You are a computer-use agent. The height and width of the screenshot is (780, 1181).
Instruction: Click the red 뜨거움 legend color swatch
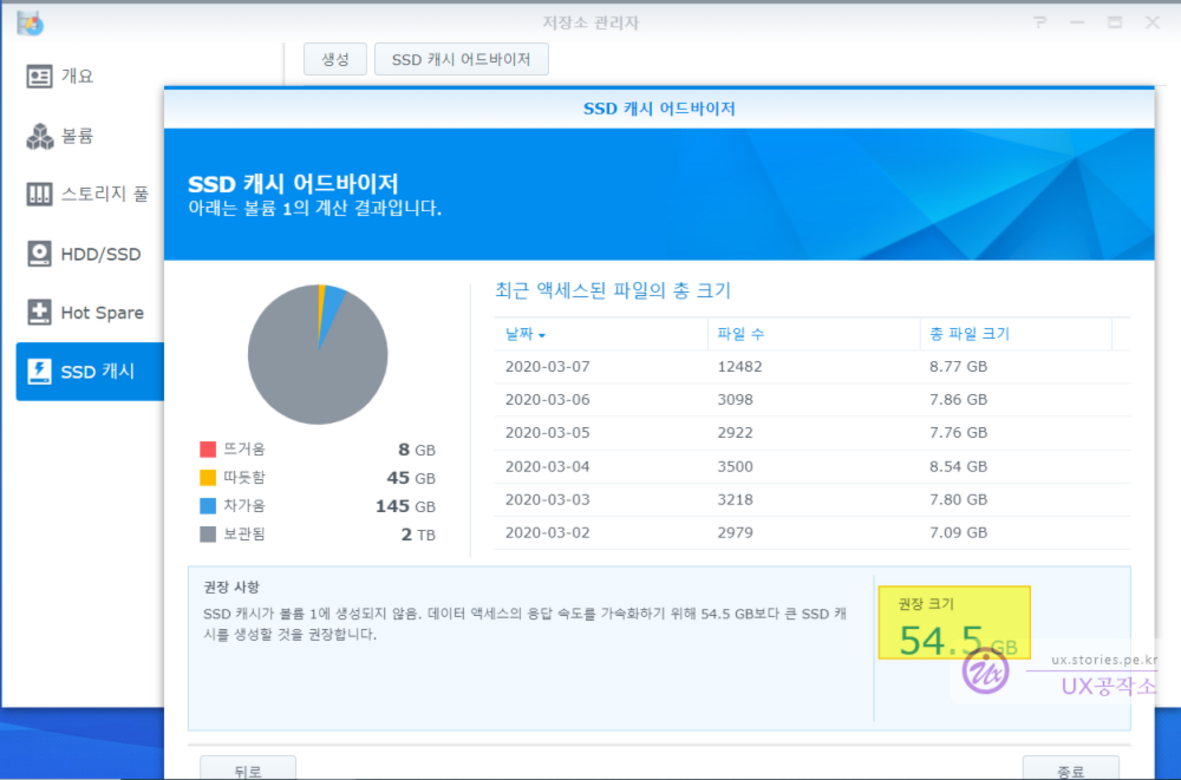point(208,450)
